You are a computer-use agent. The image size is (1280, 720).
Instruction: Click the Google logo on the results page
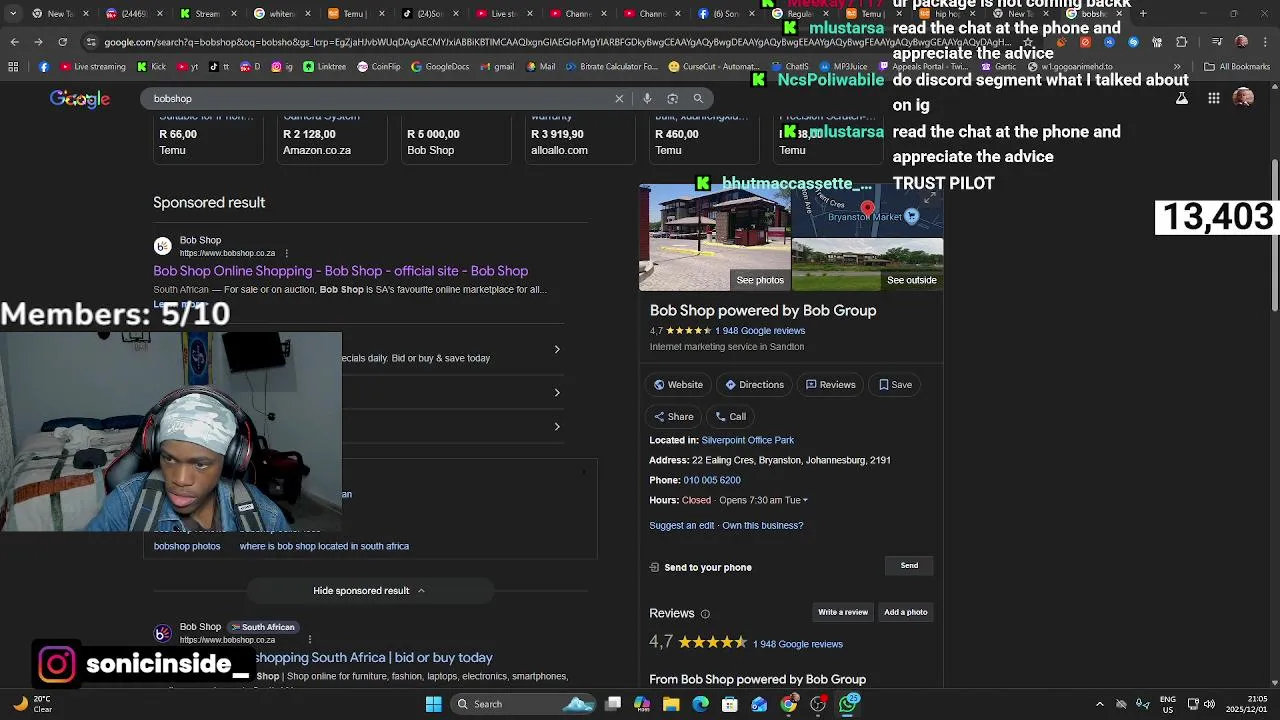(80, 98)
